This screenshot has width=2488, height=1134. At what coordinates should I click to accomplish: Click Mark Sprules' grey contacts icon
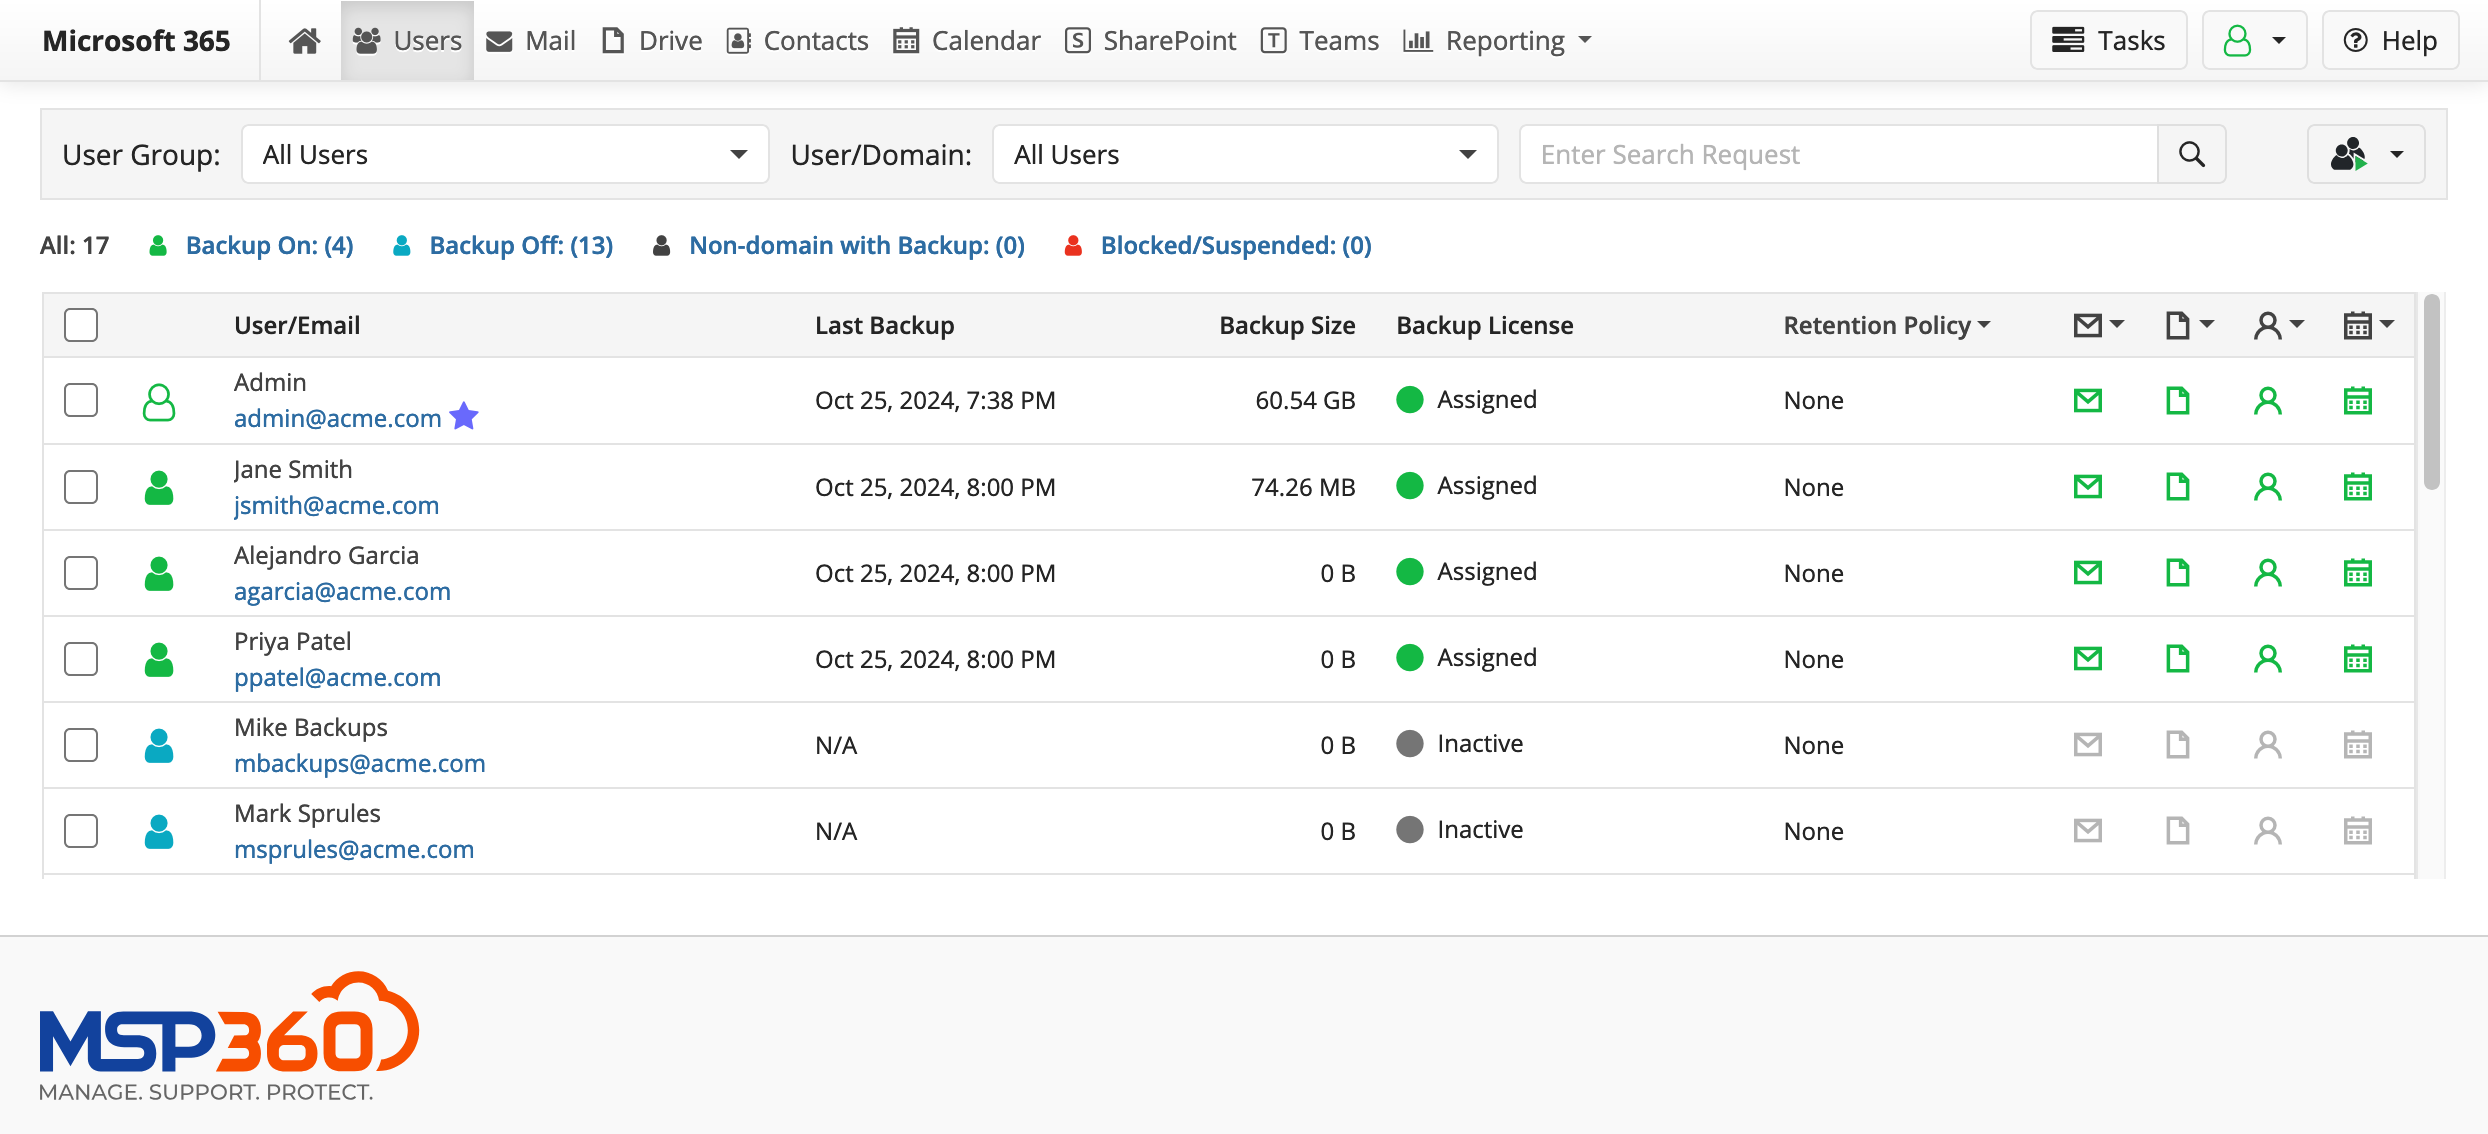2267,831
